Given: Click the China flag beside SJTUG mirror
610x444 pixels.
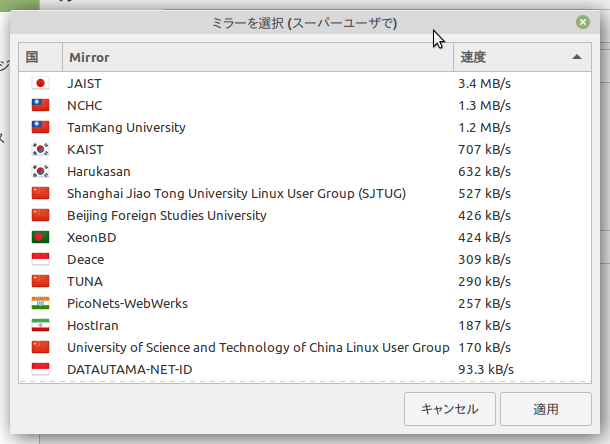Looking at the screenshot, I should click(40, 193).
